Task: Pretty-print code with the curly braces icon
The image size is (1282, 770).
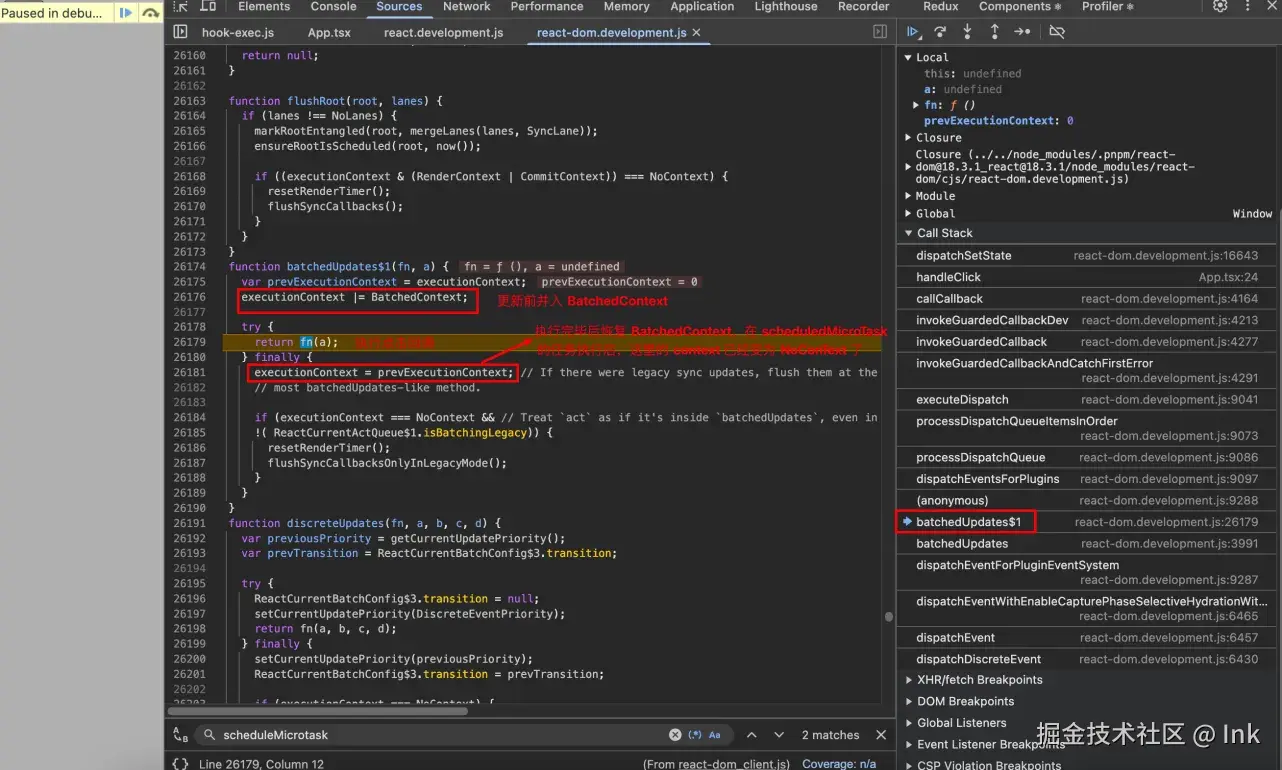Action: click(180, 764)
